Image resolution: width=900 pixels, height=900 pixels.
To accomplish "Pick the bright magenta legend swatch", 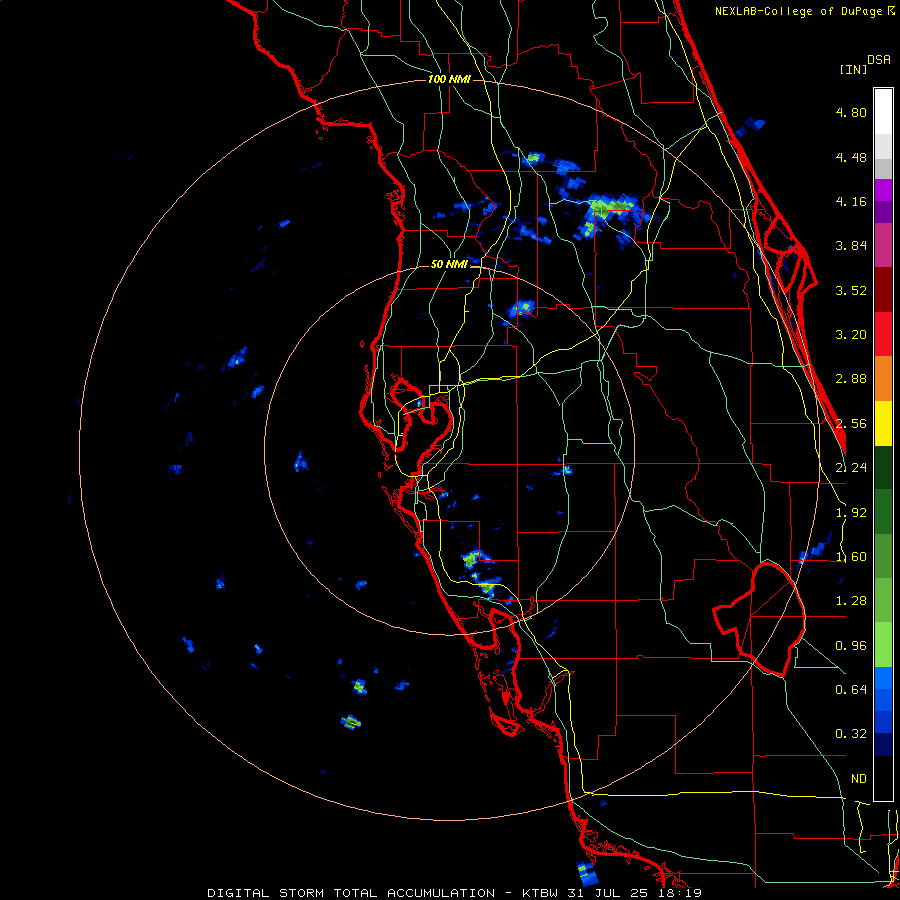I will 883,190.
